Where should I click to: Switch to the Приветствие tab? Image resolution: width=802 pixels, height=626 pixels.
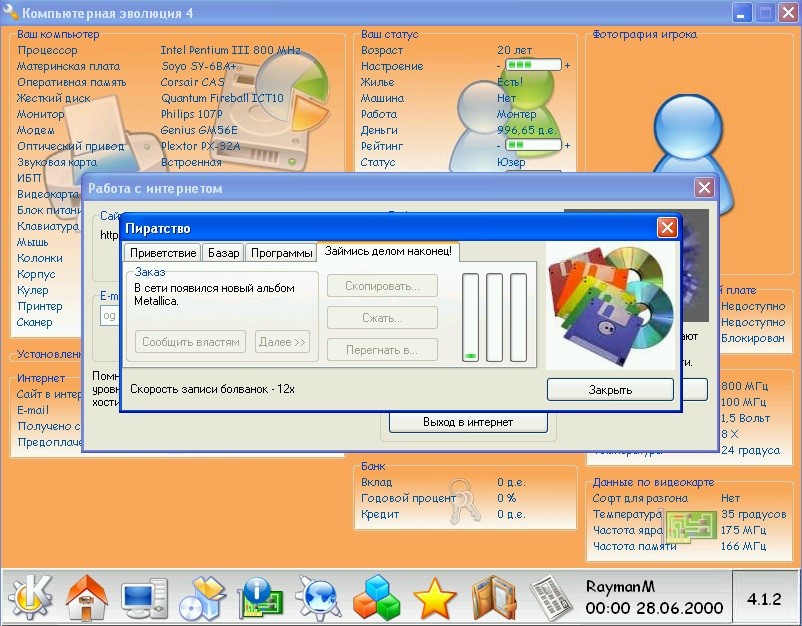[x=163, y=253]
